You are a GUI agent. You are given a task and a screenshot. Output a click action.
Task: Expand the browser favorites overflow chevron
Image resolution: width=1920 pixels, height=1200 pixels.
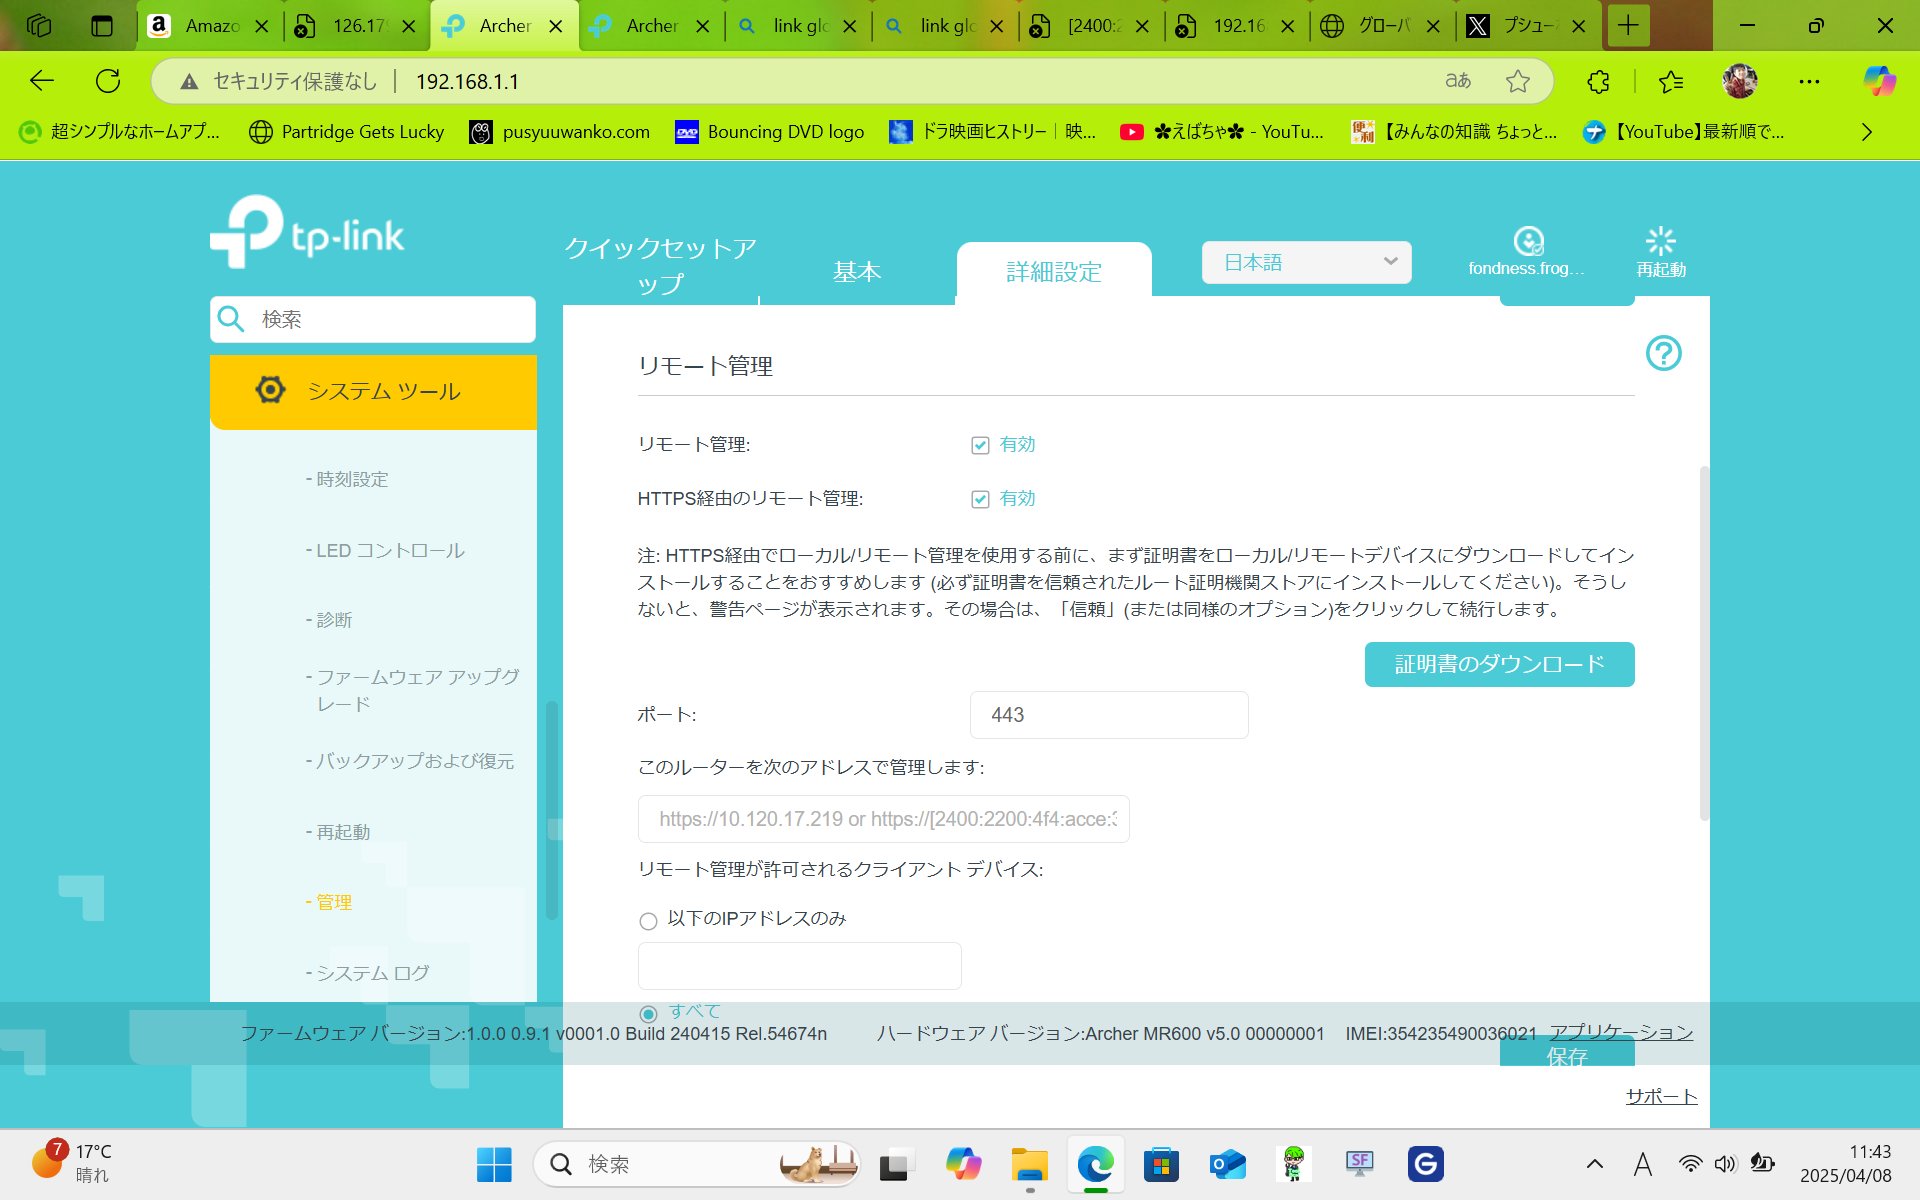tap(1866, 131)
